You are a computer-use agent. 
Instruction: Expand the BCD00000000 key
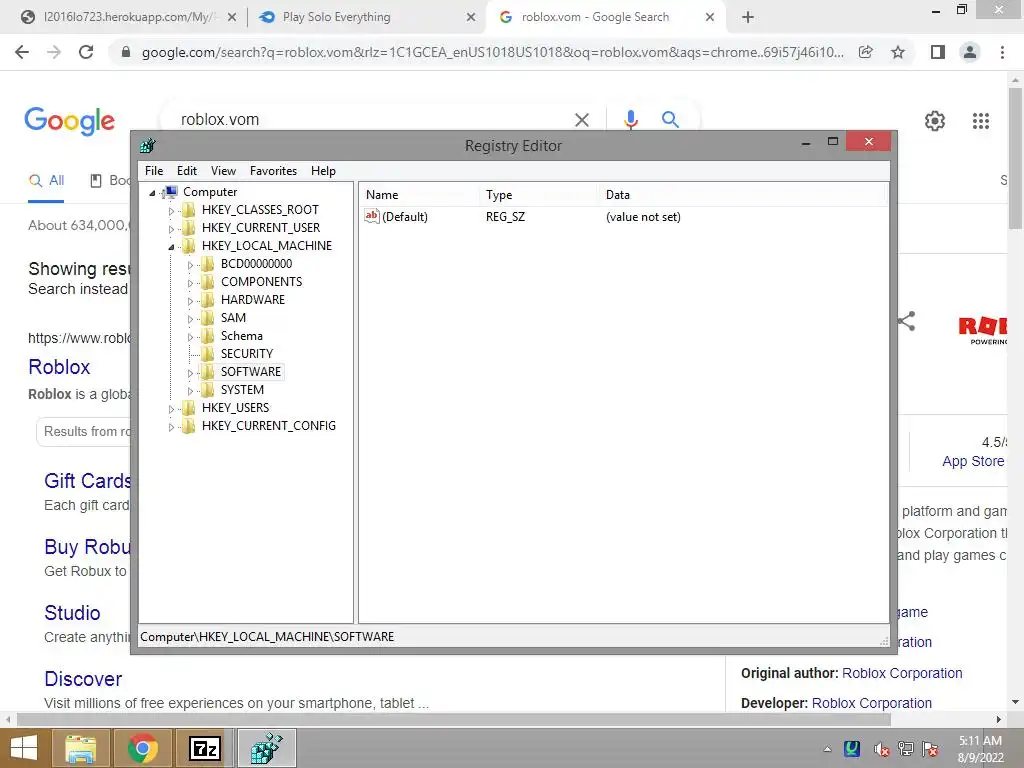(x=190, y=264)
